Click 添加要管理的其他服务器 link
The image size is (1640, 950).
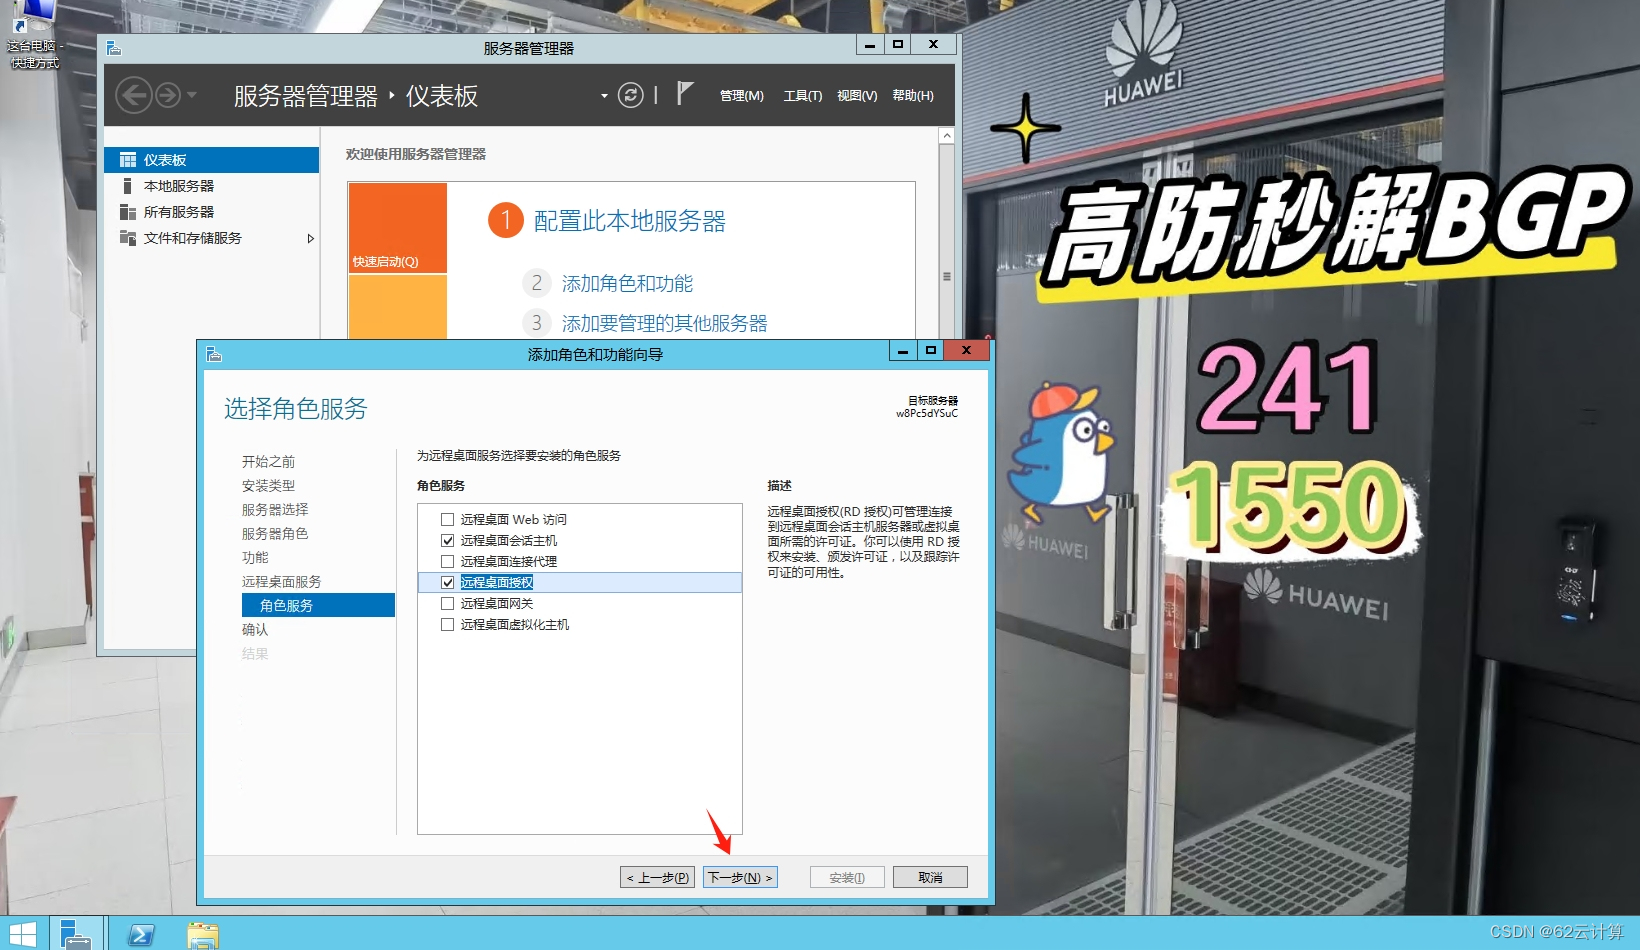click(x=664, y=324)
